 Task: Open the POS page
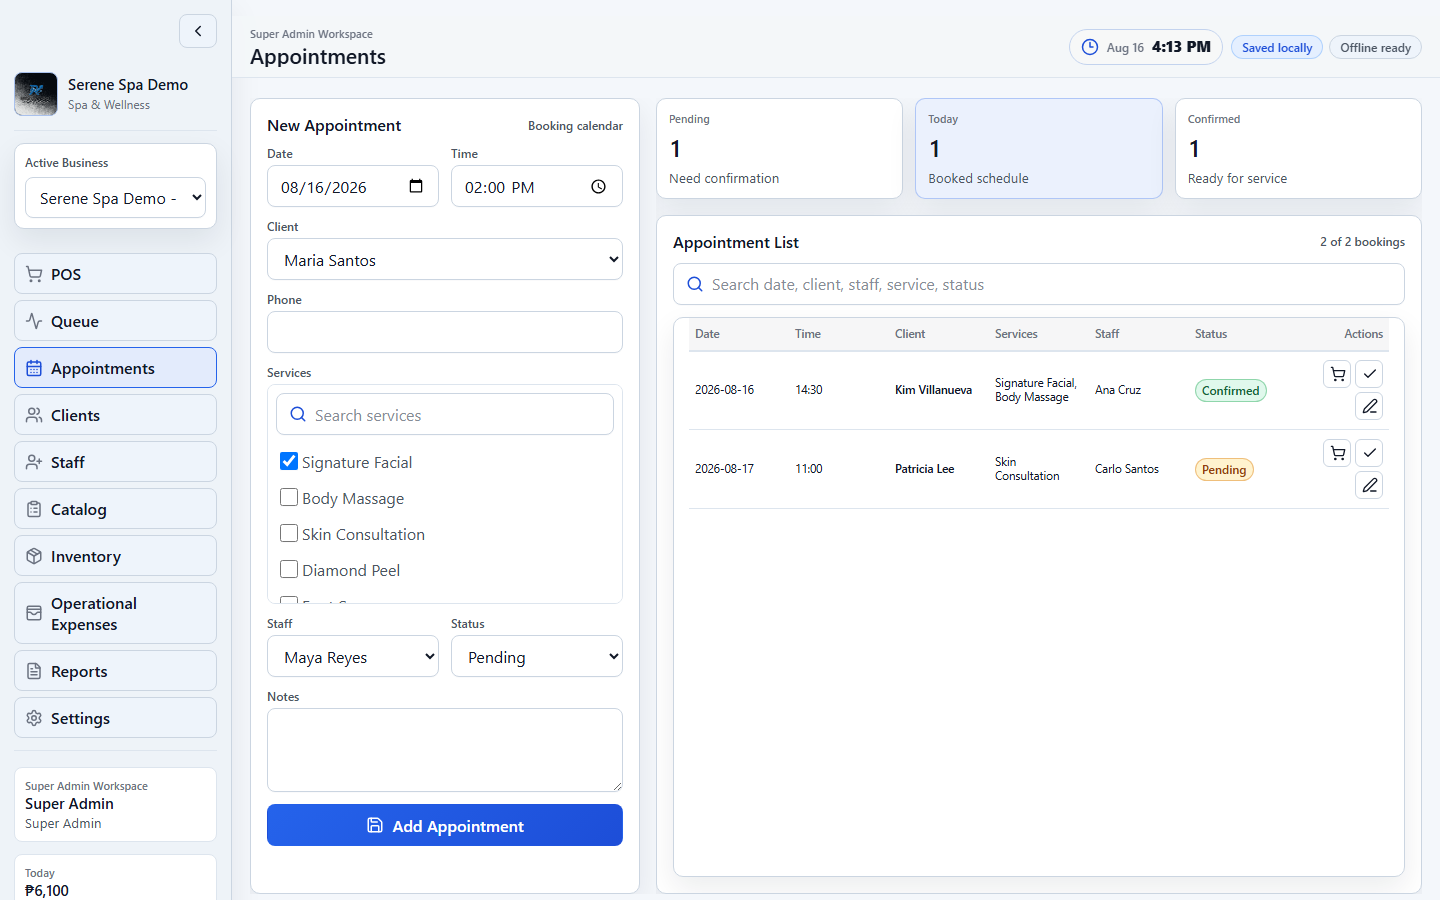(x=115, y=274)
